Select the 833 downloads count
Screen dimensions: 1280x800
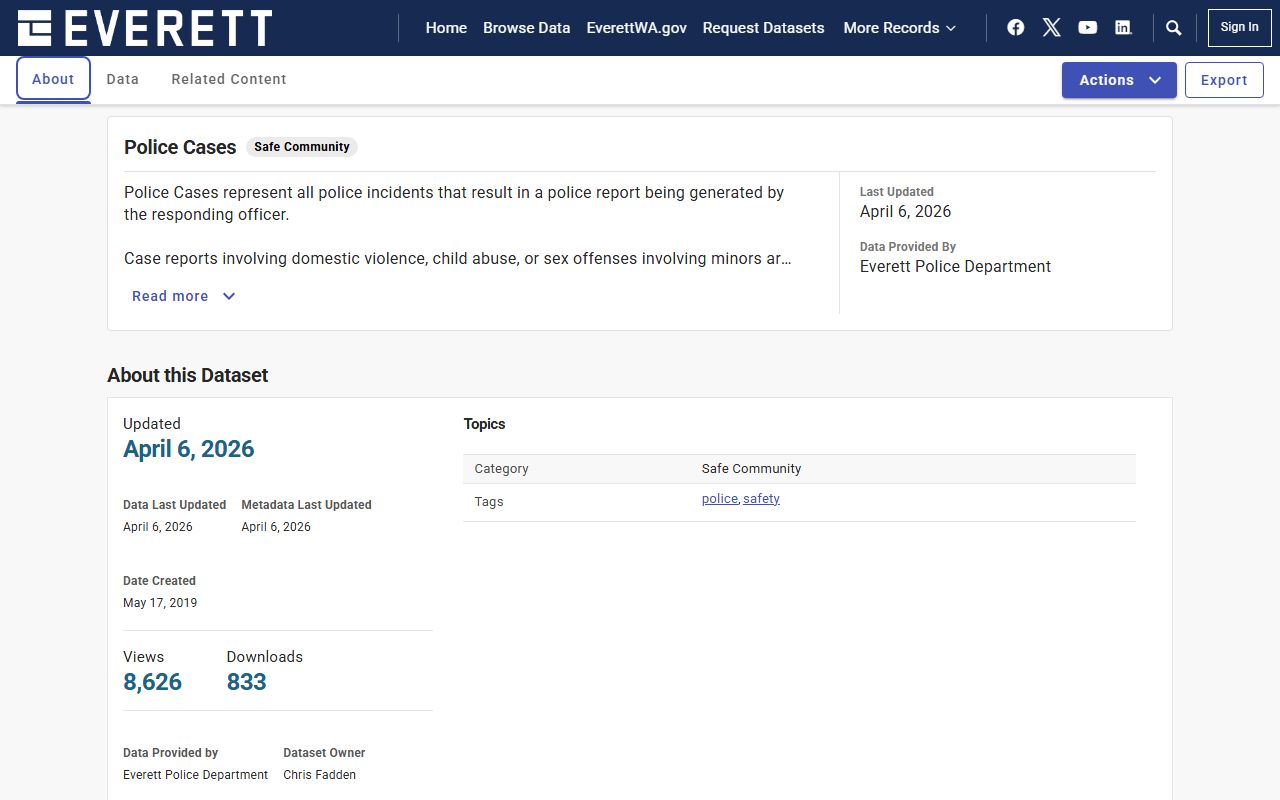[x=246, y=682]
